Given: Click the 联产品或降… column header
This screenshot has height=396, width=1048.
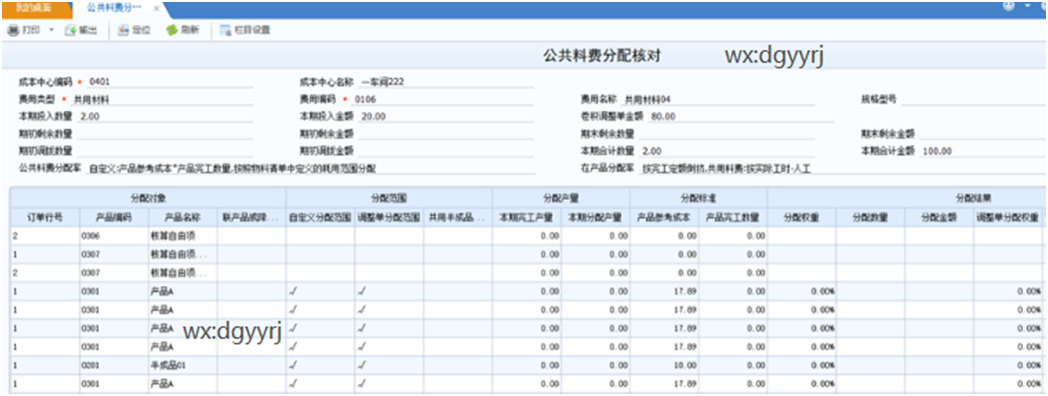Looking at the screenshot, I should pyautogui.click(x=251, y=217).
